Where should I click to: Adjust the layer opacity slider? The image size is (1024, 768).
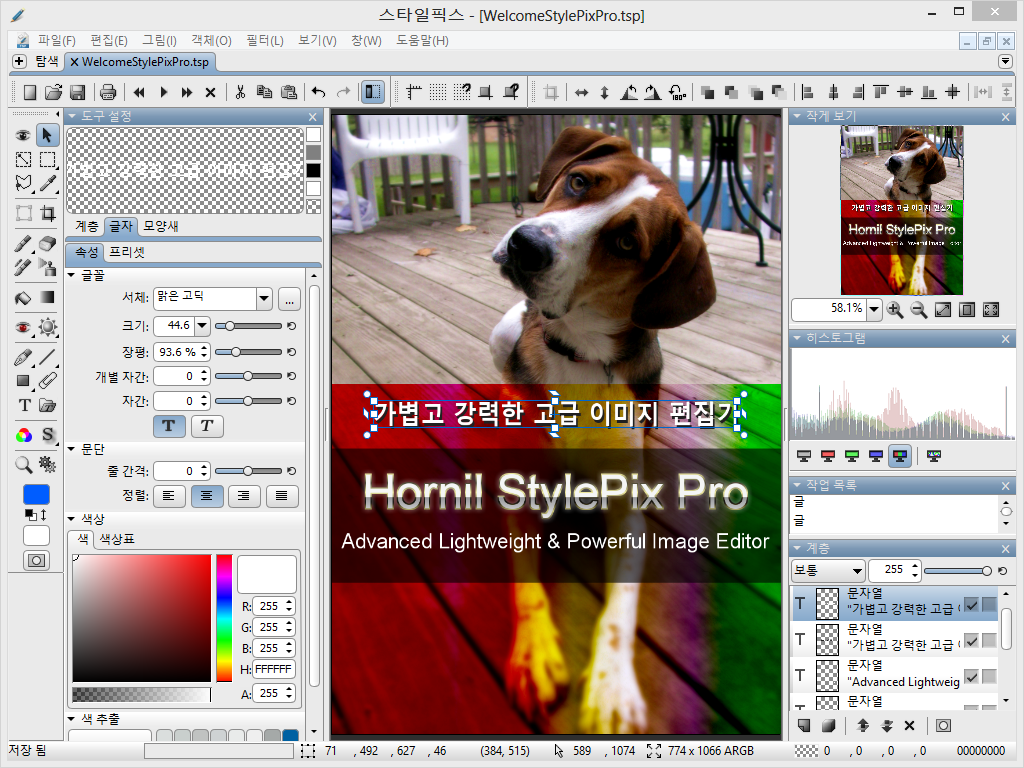(x=957, y=571)
